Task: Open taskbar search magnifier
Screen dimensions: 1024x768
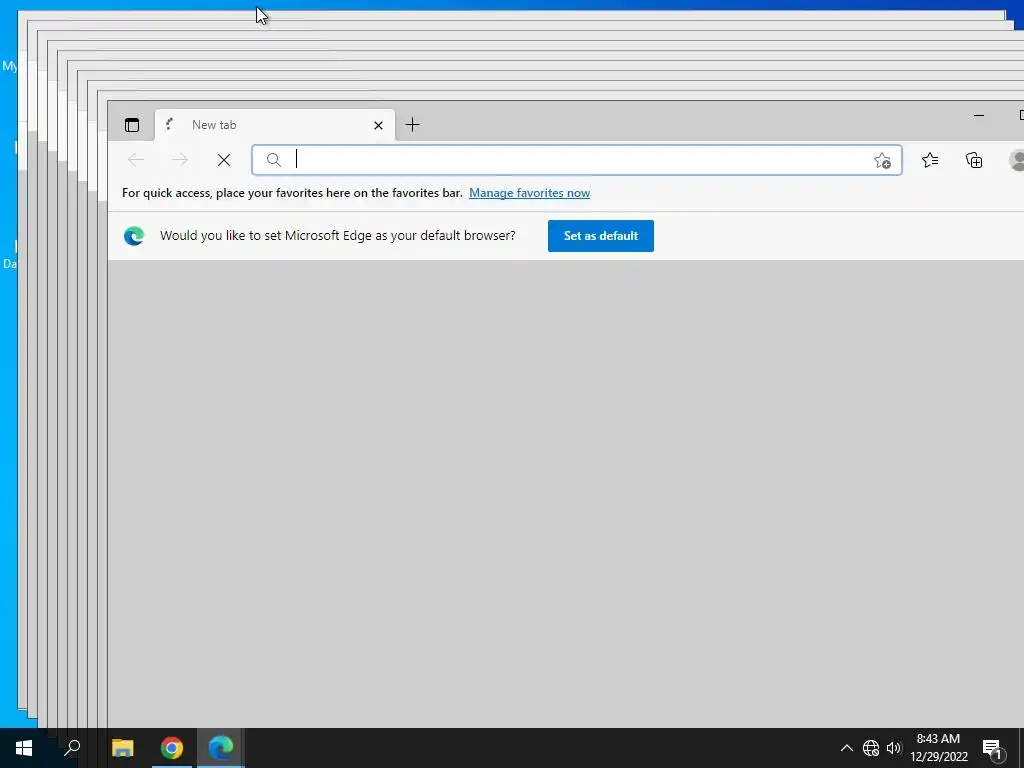Action: (x=72, y=748)
